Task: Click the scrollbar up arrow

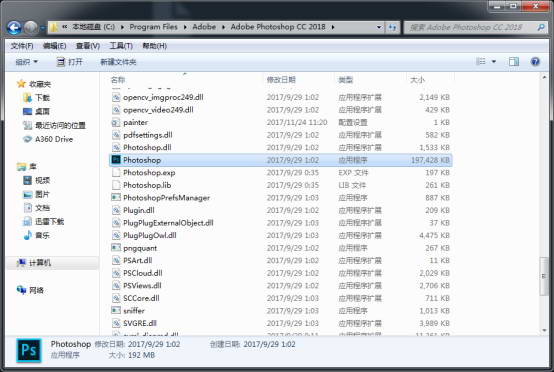Action: coord(544,77)
